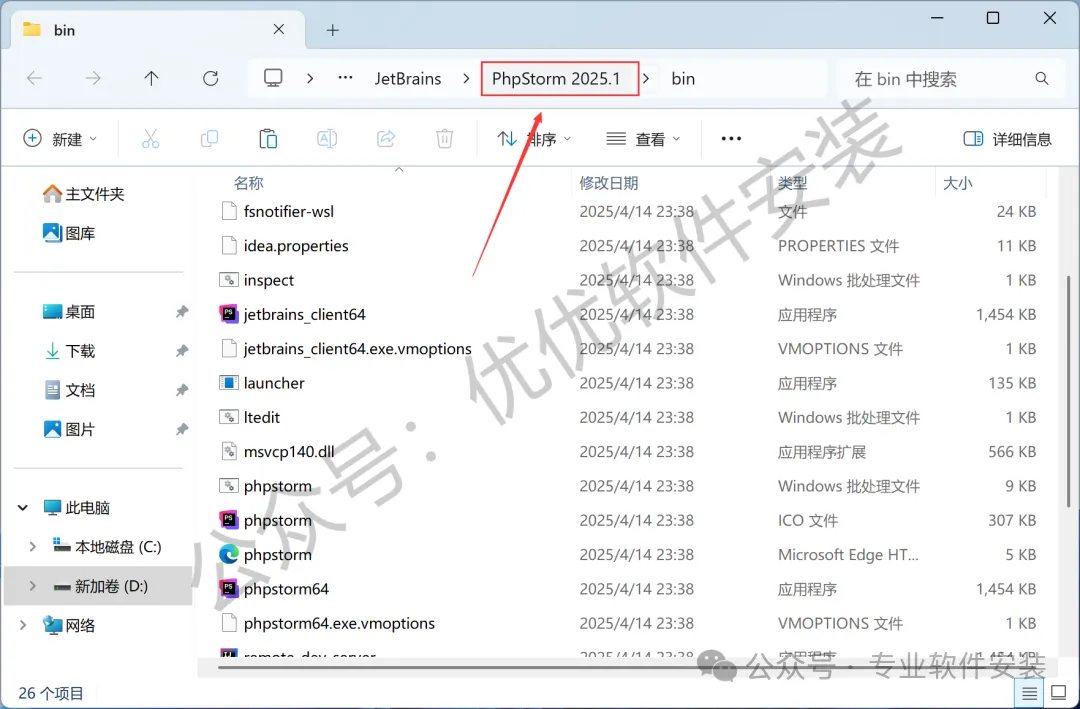1080x709 pixels.
Task: Expand chevron after This PC icon in address bar
Action: [310, 79]
